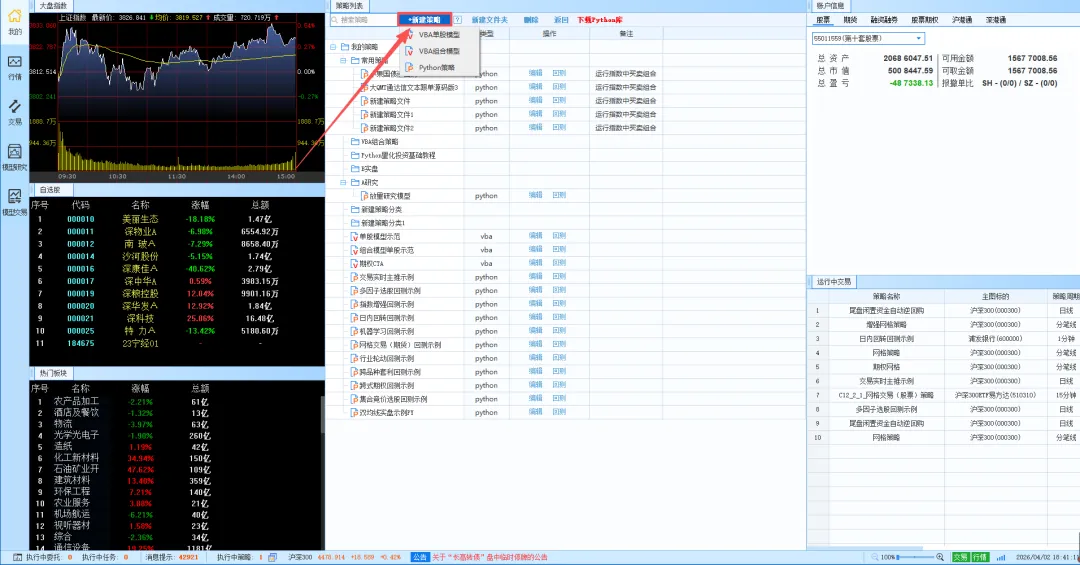Open the 模型研究 sidebar icon

[14, 152]
